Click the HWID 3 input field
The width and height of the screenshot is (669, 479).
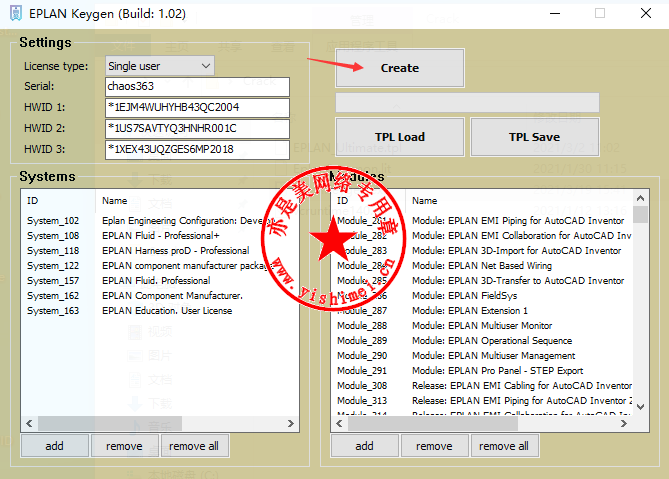[x=198, y=149]
